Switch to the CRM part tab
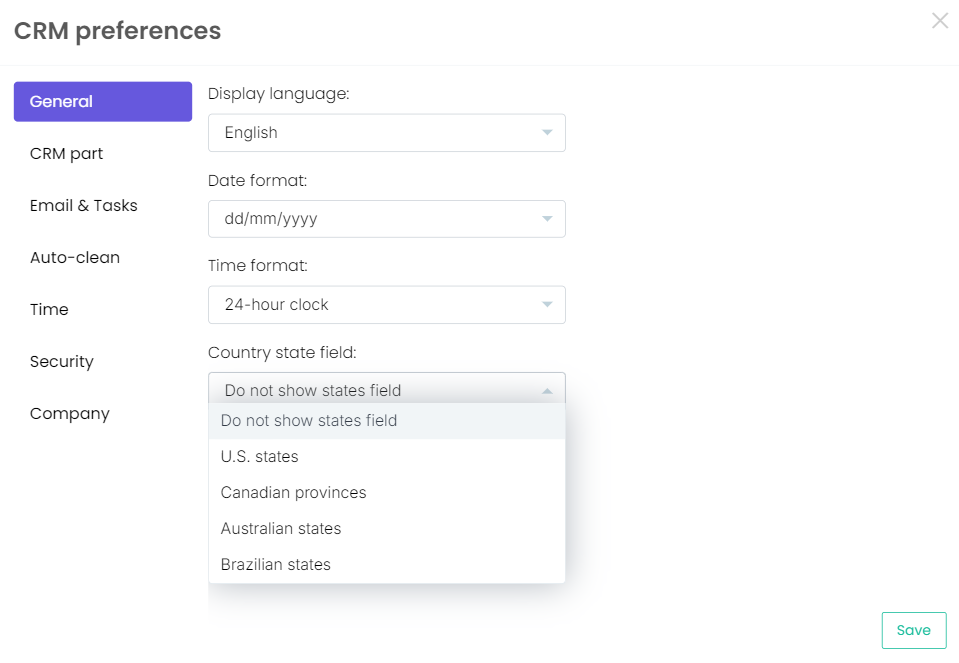 67,154
